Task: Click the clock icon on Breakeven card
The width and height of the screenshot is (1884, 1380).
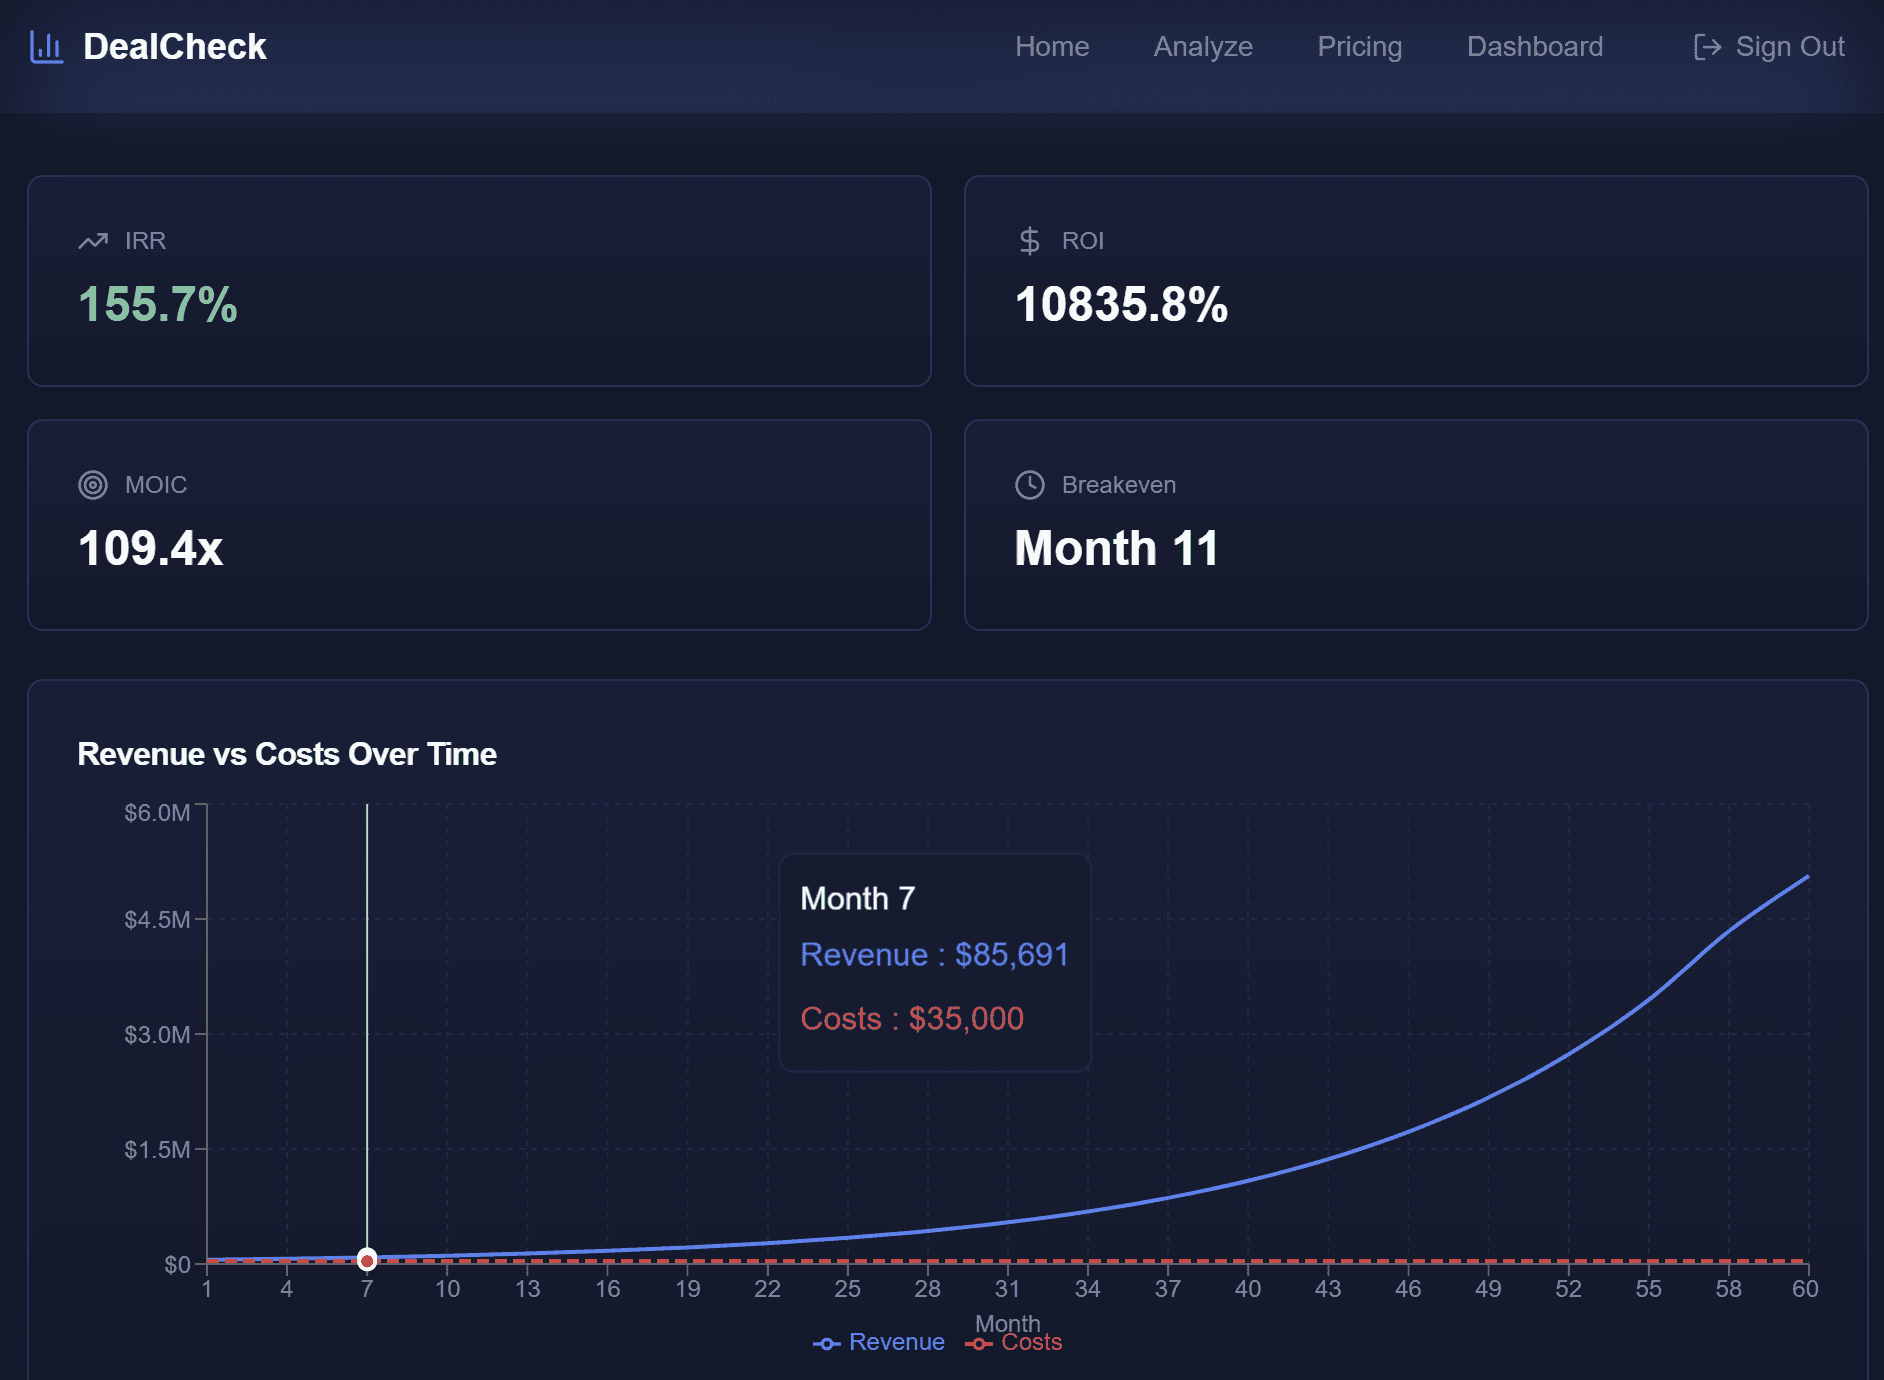Action: (x=1029, y=484)
